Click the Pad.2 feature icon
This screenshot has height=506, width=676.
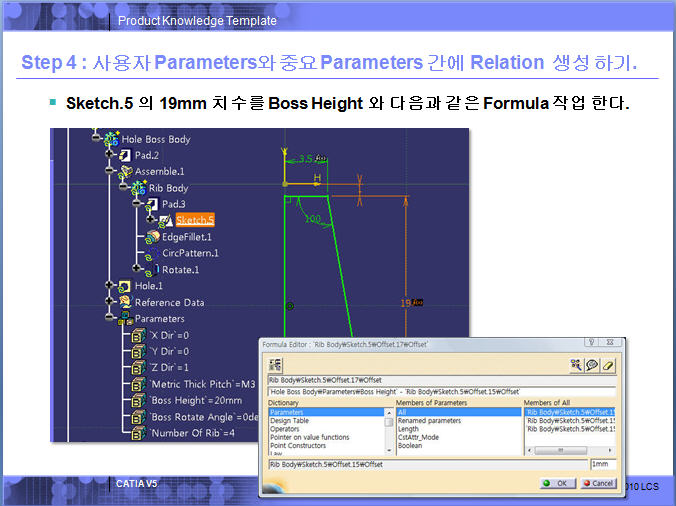point(125,156)
